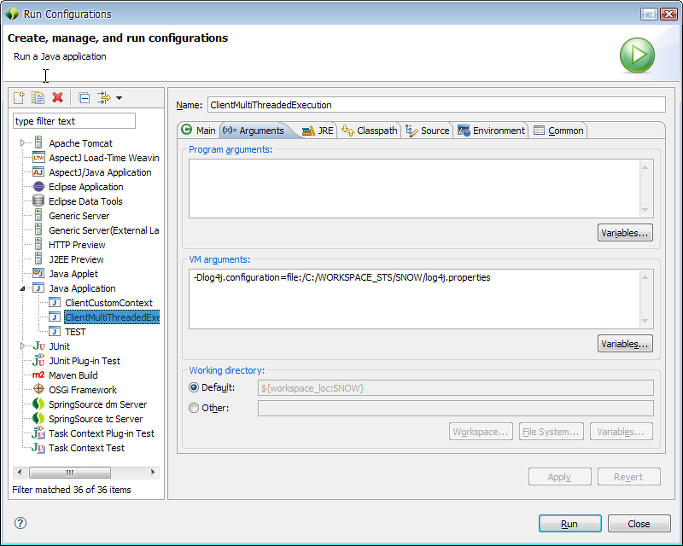Select Default working directory radio button
Image resolution: width=683 pixels, height=546 pixels.
(193, 387)
